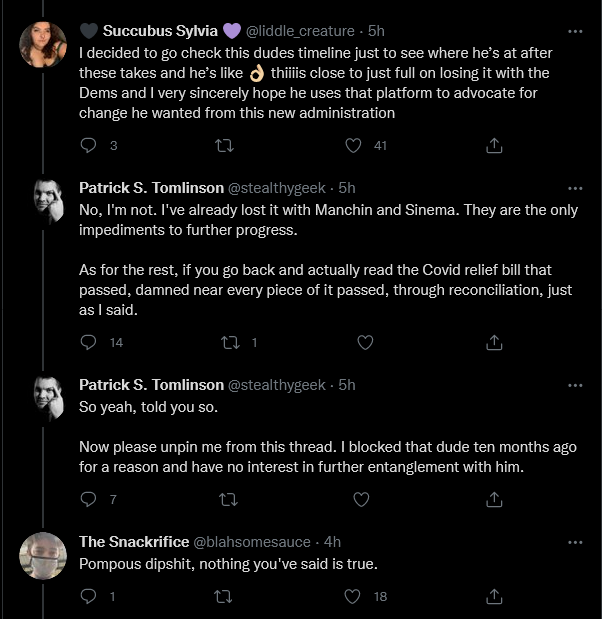
Task: Reply to Succubus Sylvia's tweet
Action: [88, 146]
